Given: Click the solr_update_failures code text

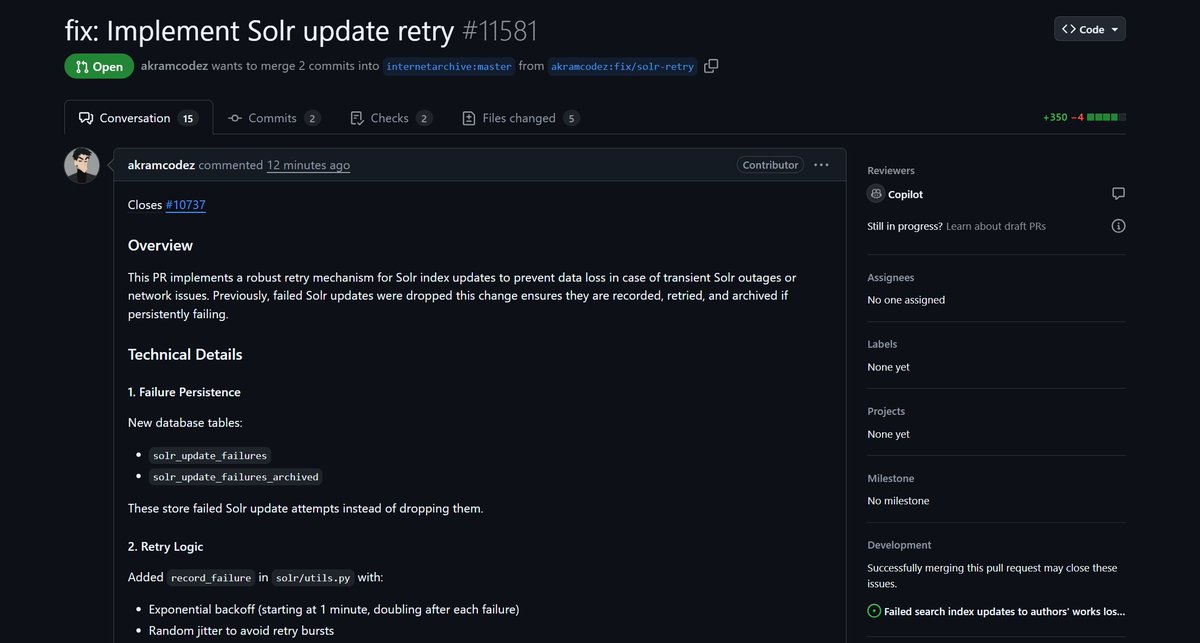Looking at the screenshot, I should [x=211, y=455].
